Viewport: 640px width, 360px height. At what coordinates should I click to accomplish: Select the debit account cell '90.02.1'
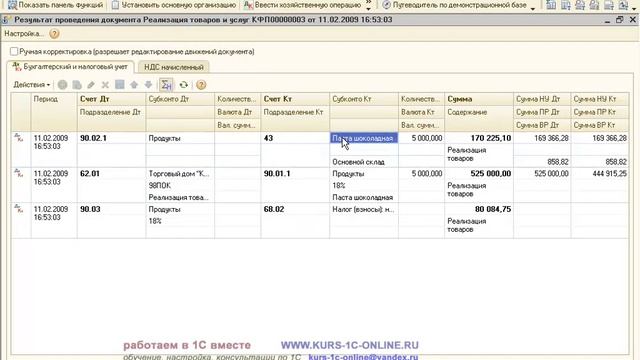click(x=111, y=138)
